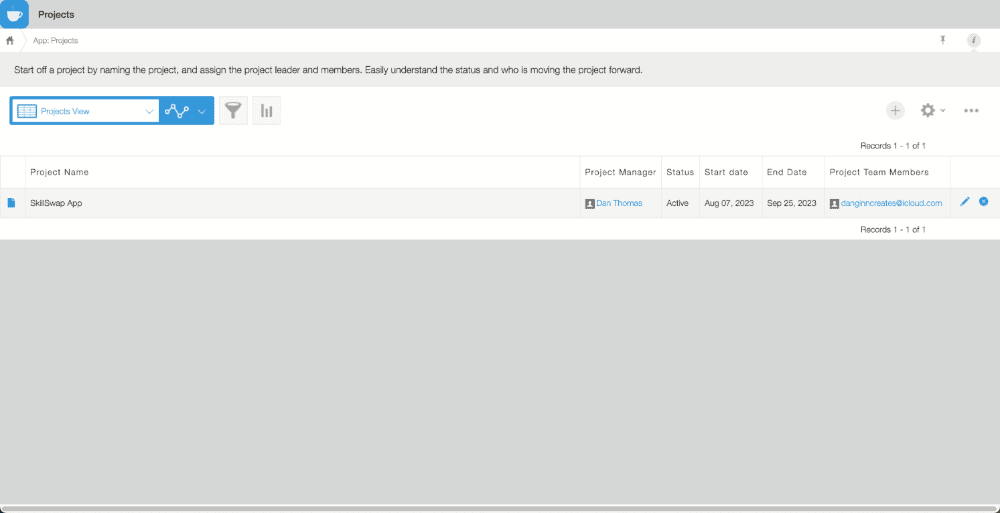The width and height of the screenshot is (1000, 513).
Task: Click the Dan Thomas user avatar icon
Action: coord(589,204)
